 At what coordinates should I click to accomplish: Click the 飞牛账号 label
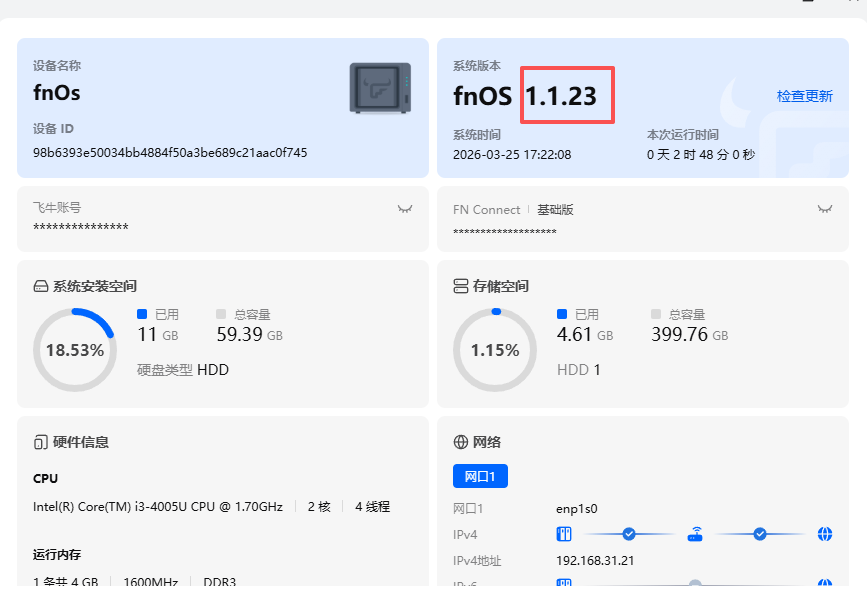[x=57, y=208]
